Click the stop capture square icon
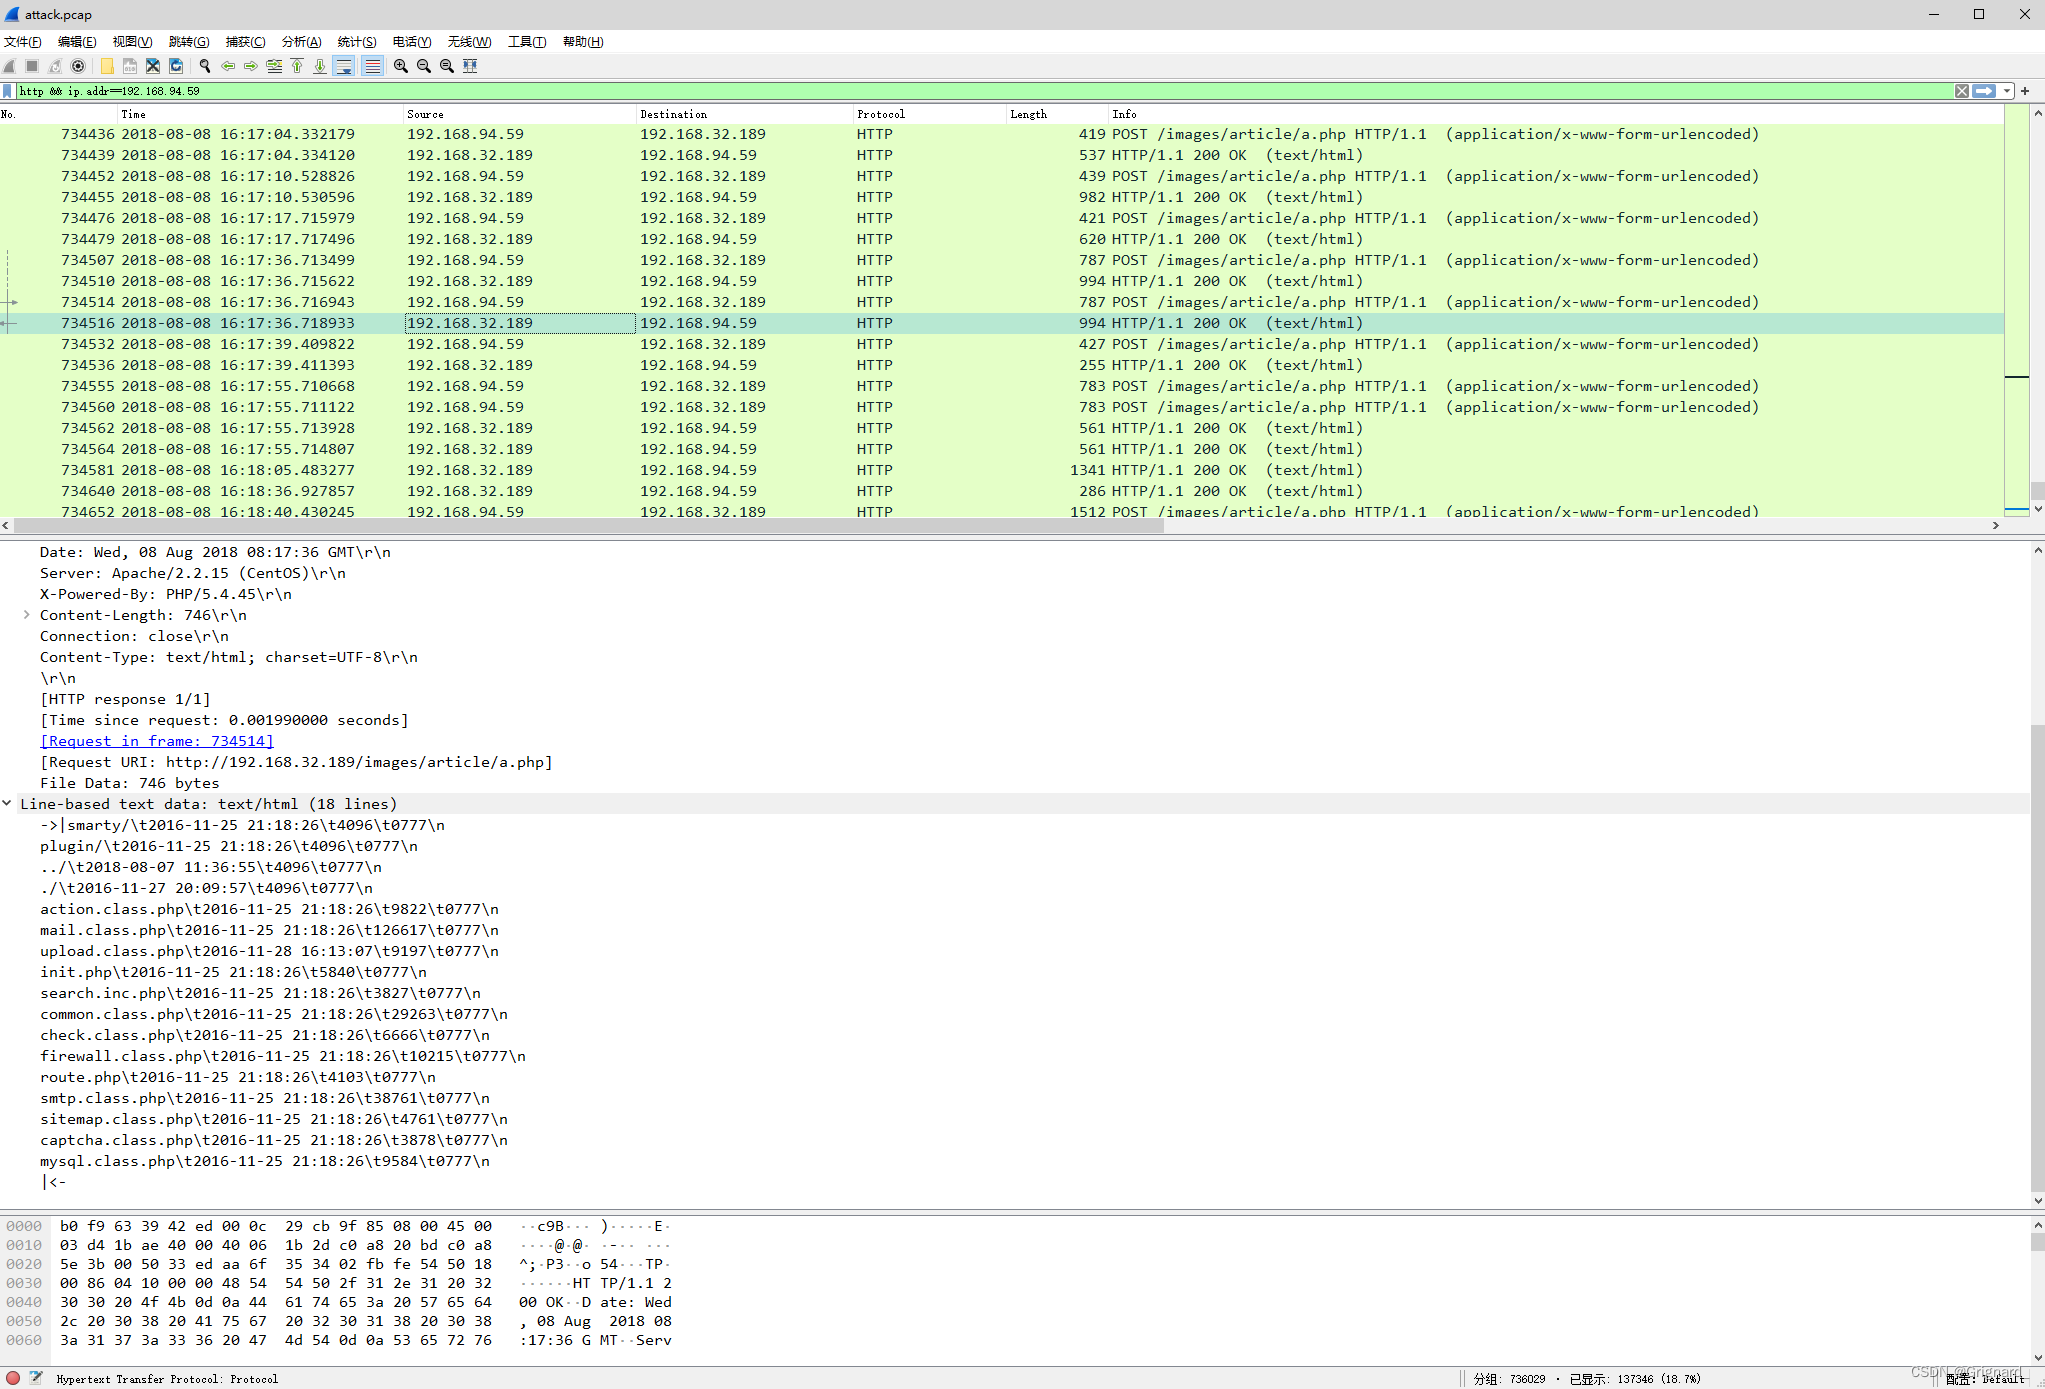The height and width of the screenshot is (1389, 2045). pos(32,66)
